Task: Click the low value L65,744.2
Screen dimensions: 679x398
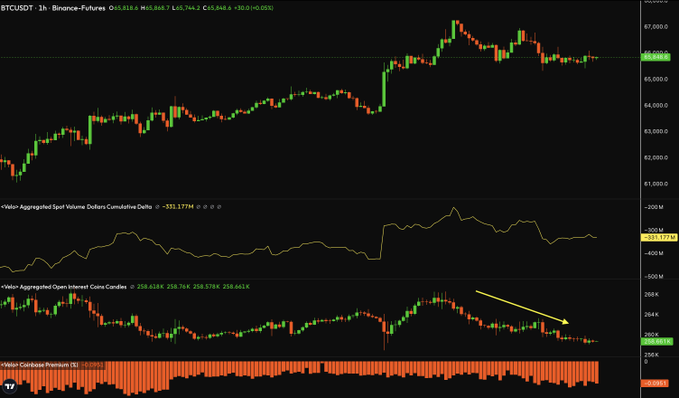Action: click(186, 8)
